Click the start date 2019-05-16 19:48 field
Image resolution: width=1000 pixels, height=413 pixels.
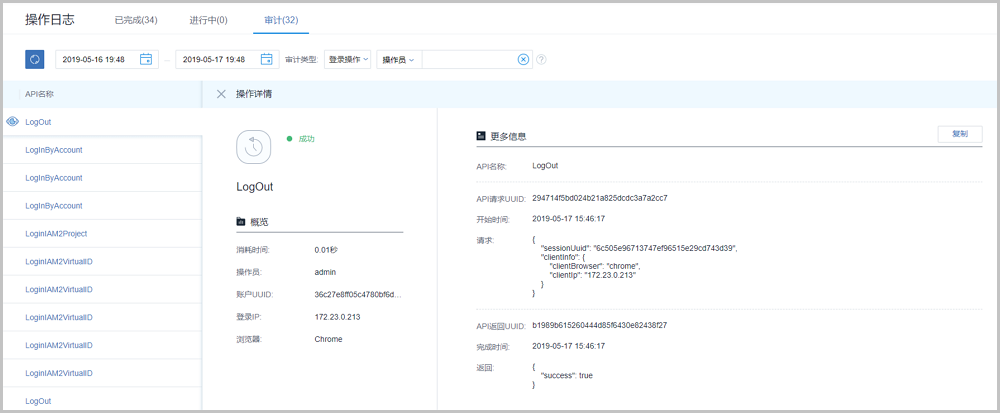coord(95,60)
